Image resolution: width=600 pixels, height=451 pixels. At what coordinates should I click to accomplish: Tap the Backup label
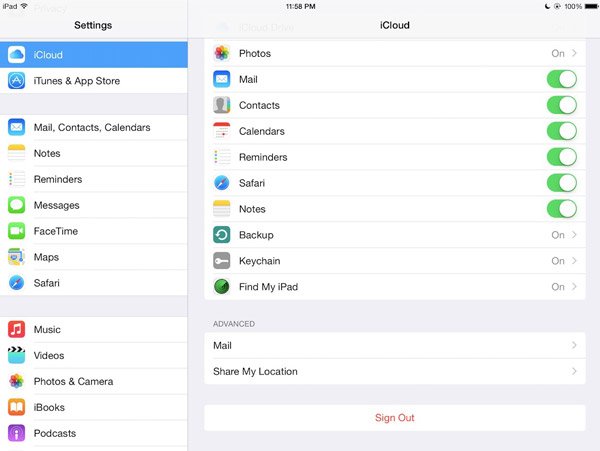point(256,235)
